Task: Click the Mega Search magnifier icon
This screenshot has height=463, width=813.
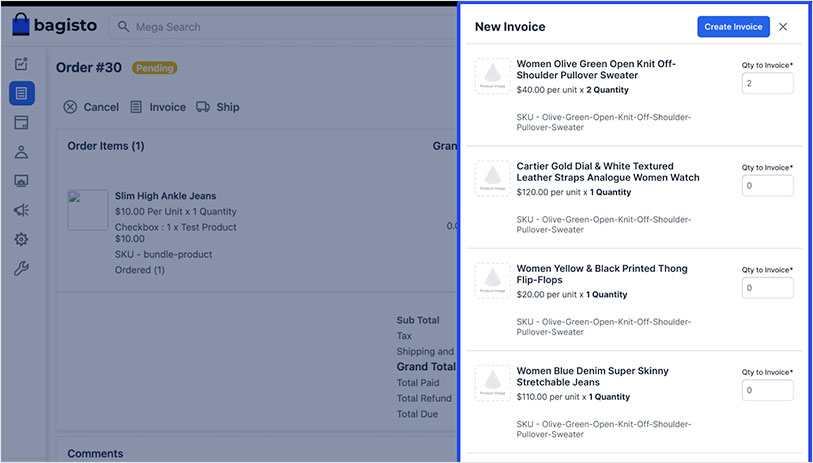Action: pyautogui.click(x=123, y=26)
